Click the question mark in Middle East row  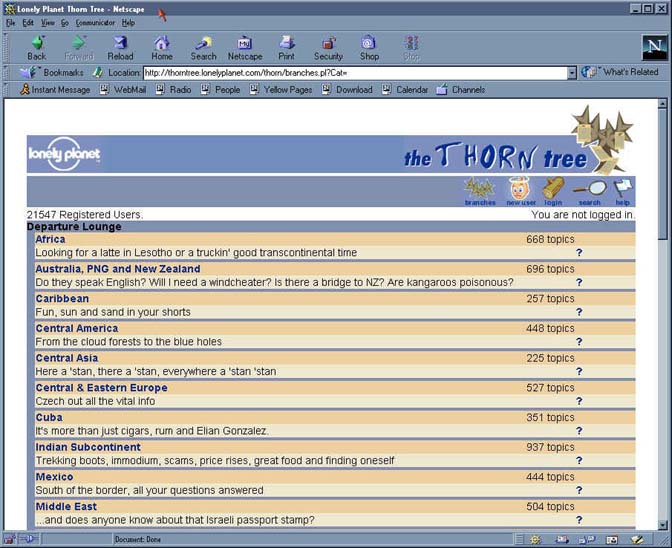click(x=579, y=520)
